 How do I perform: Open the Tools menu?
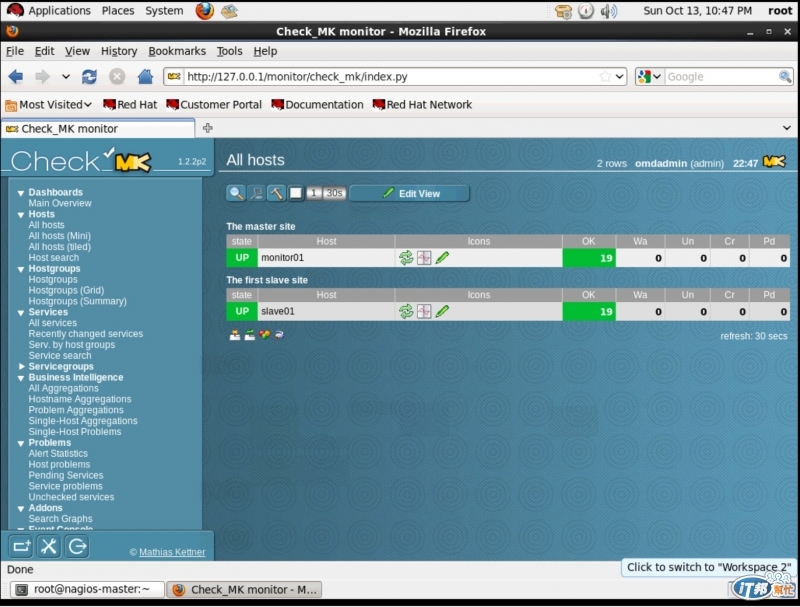coord(229,51)
